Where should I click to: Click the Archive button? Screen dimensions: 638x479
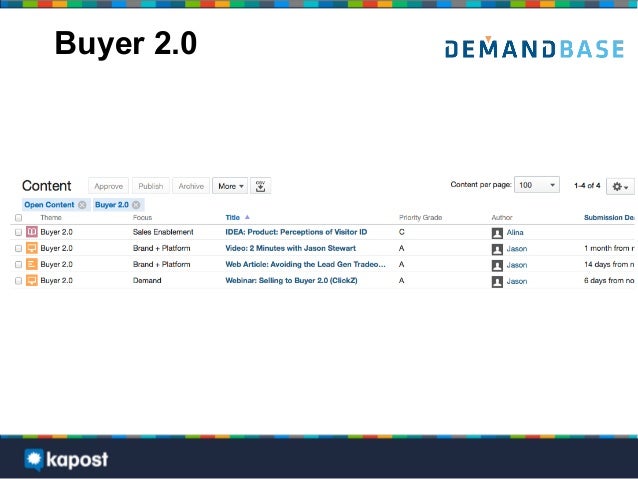(191, 186)
